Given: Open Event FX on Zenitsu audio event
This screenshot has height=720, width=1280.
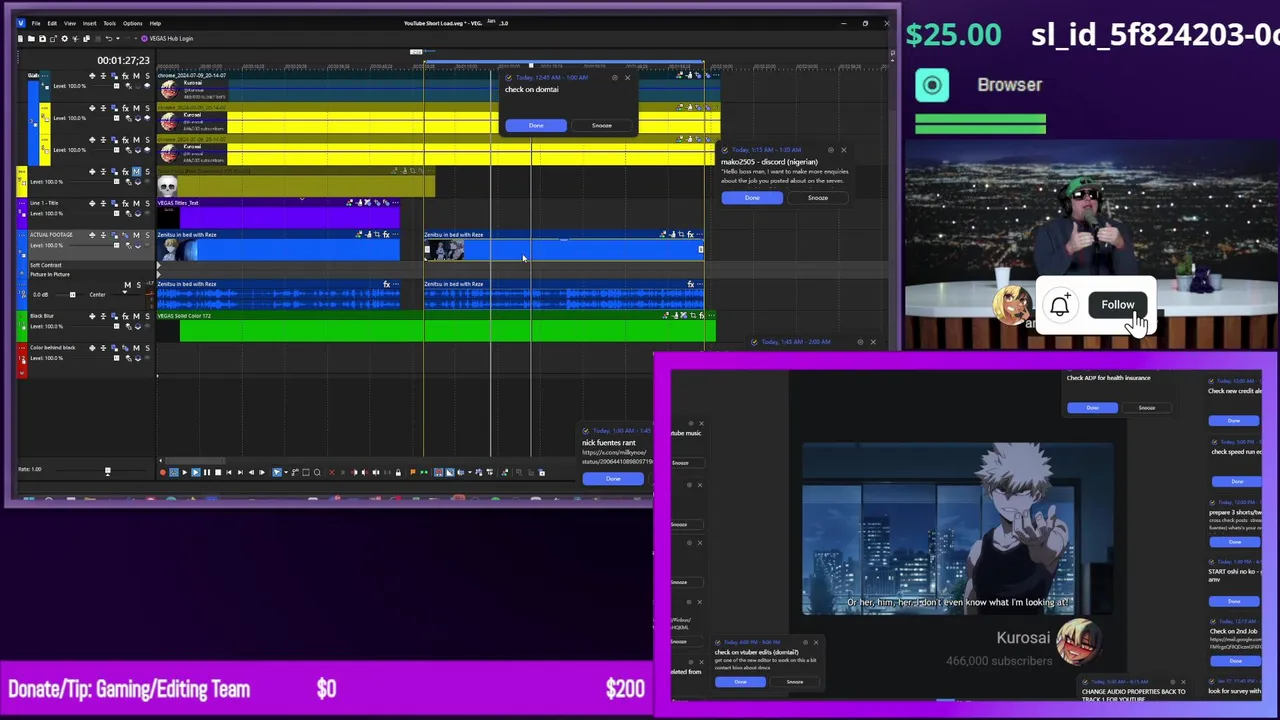Looking at the screenshot, I should (x=386, y=284).
